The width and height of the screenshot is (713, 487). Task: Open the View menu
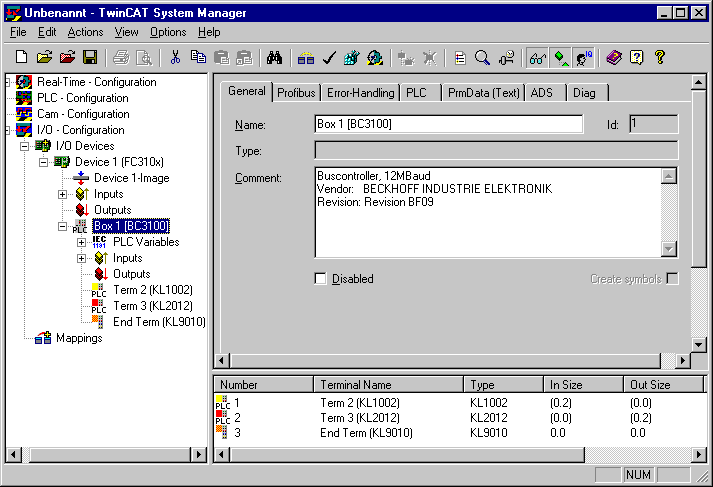click(x=126, y=32)
